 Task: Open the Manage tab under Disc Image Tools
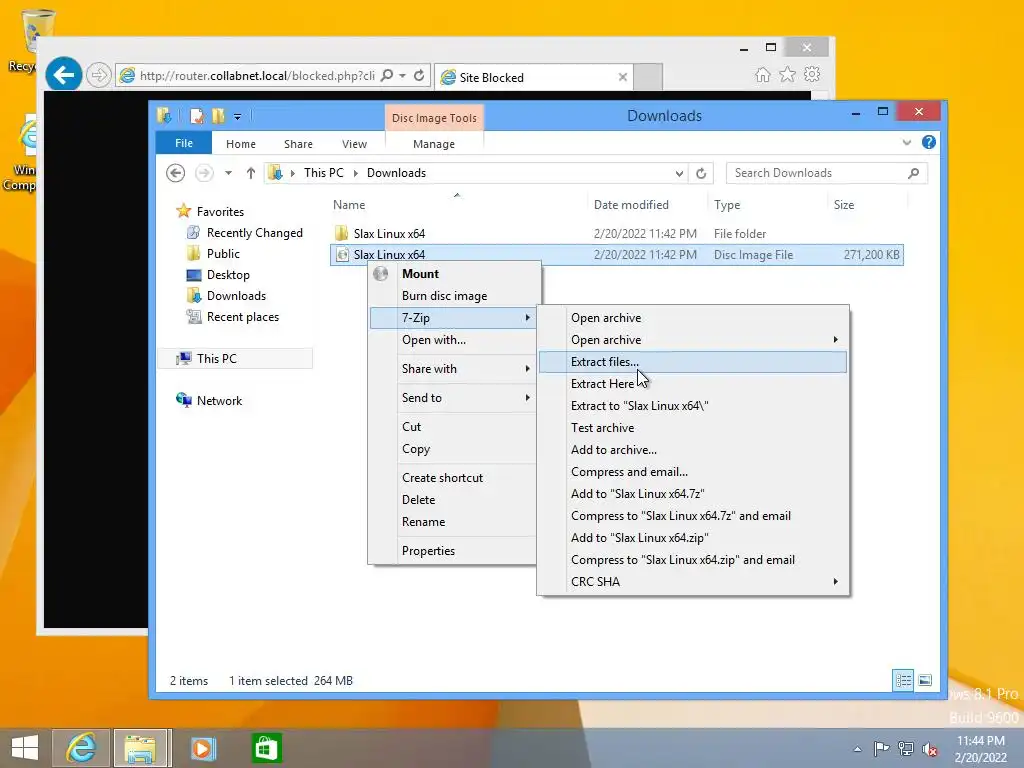(434, 144)
